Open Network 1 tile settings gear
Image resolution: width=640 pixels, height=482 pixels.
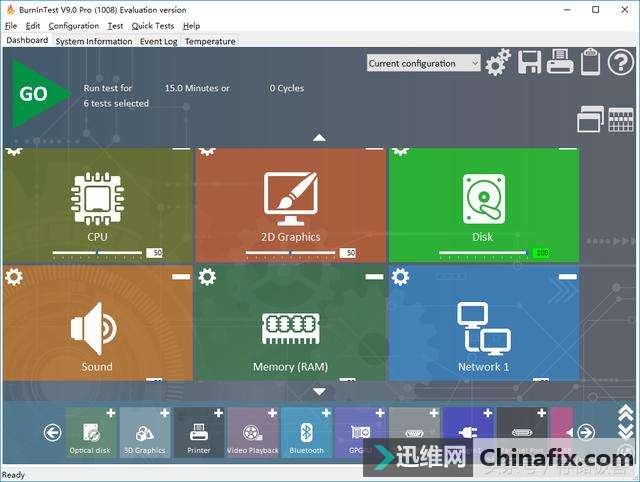(x=400, y=277)
